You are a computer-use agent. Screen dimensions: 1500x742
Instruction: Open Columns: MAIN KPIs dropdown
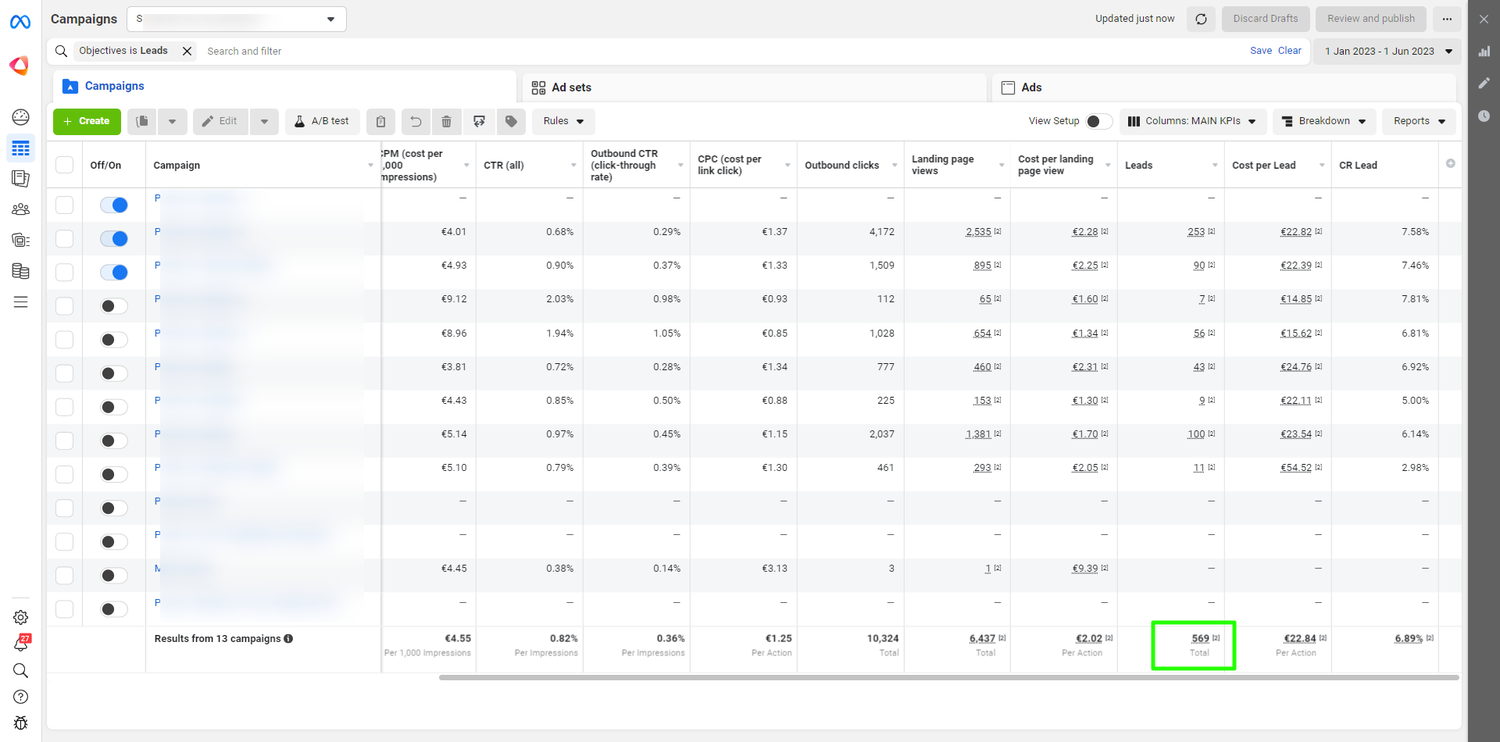[x=1194, y=121]
